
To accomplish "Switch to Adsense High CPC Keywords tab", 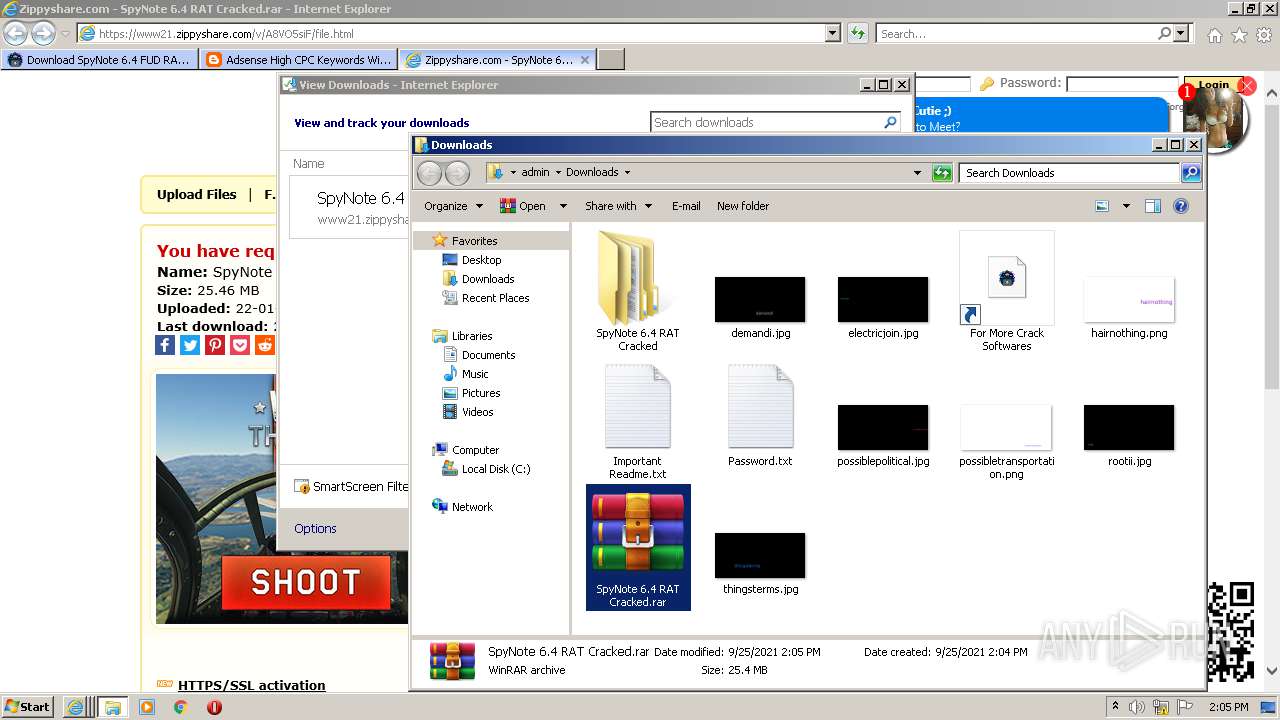I will click(x=298, y=60).
